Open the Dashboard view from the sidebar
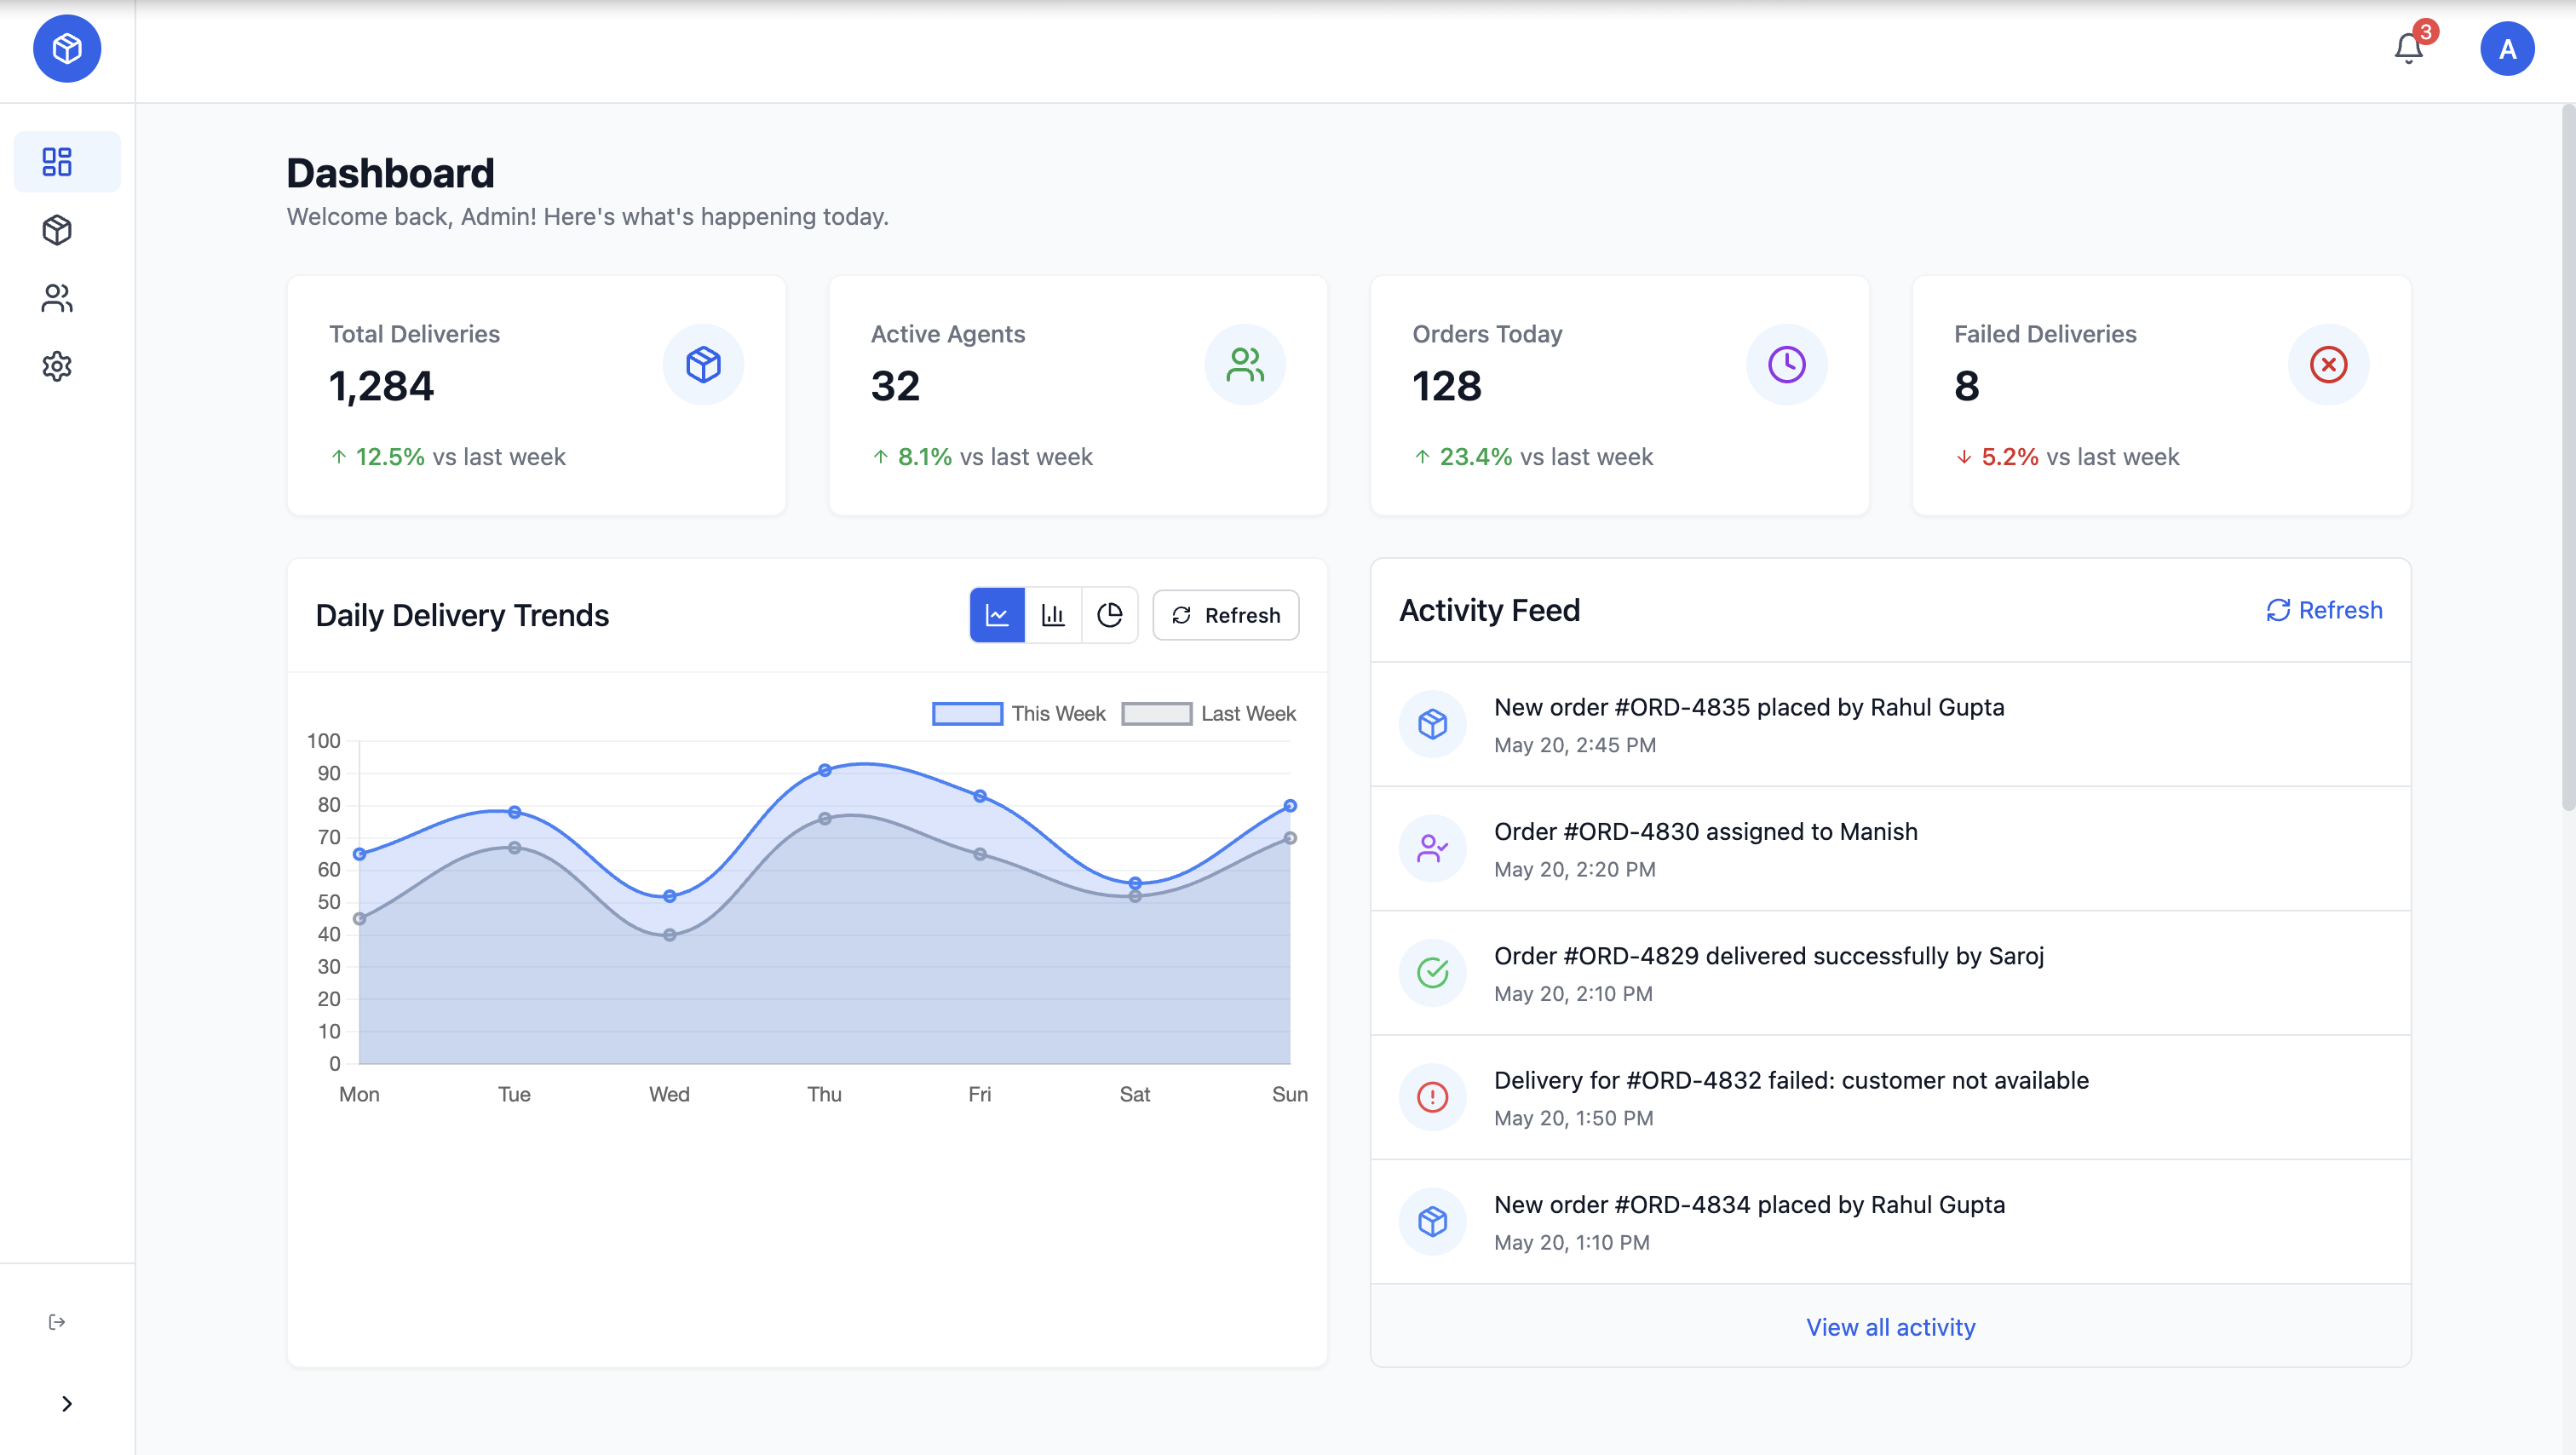2576x1455 pixels. (57, 161)
